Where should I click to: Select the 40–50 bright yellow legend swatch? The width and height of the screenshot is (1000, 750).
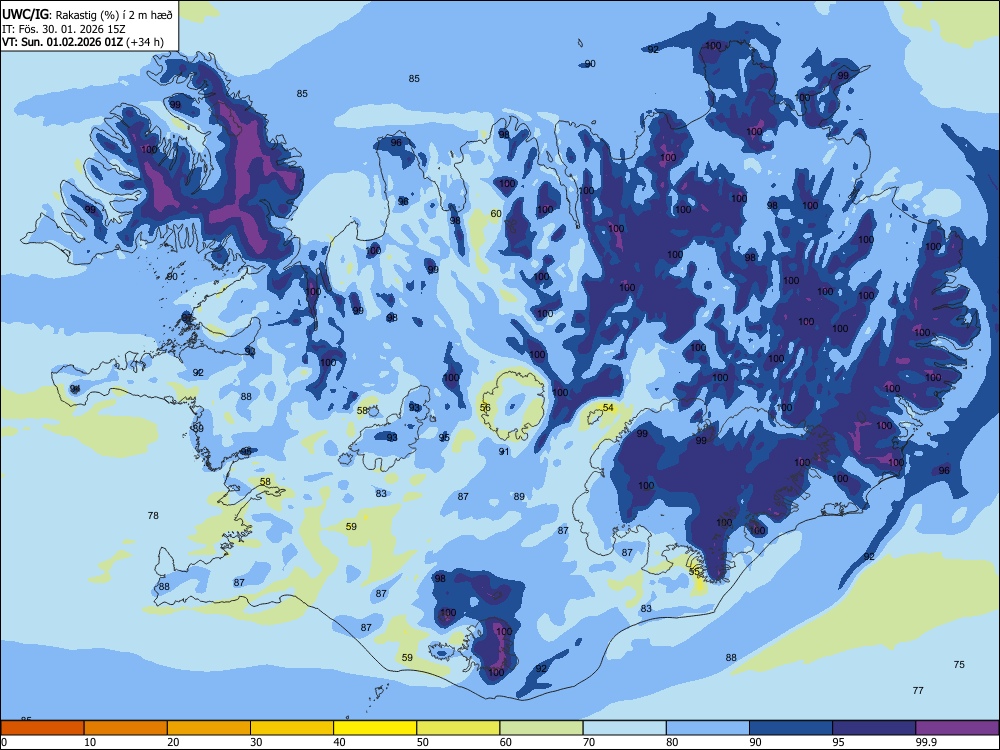(x=375, y=728)
